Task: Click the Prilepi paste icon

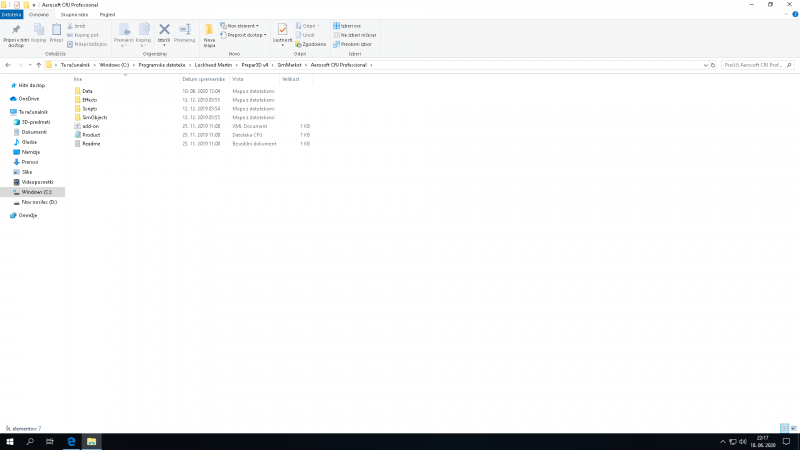Action: [x=56, y=30]
